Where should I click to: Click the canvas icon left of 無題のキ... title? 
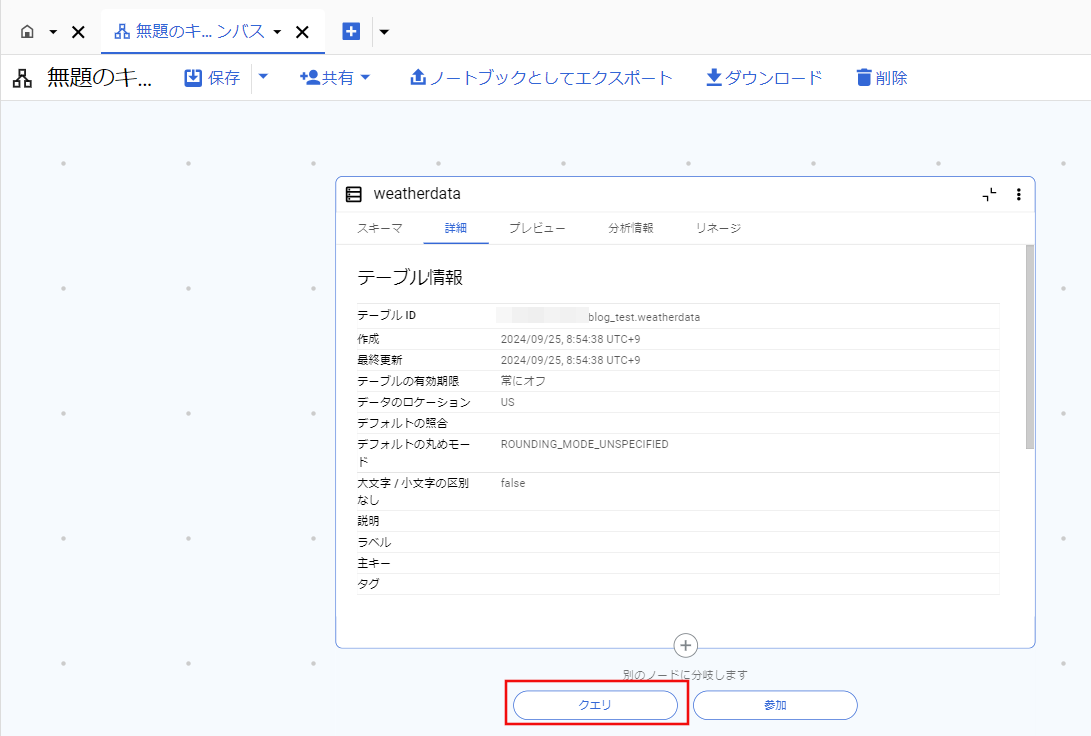[21, 77]
